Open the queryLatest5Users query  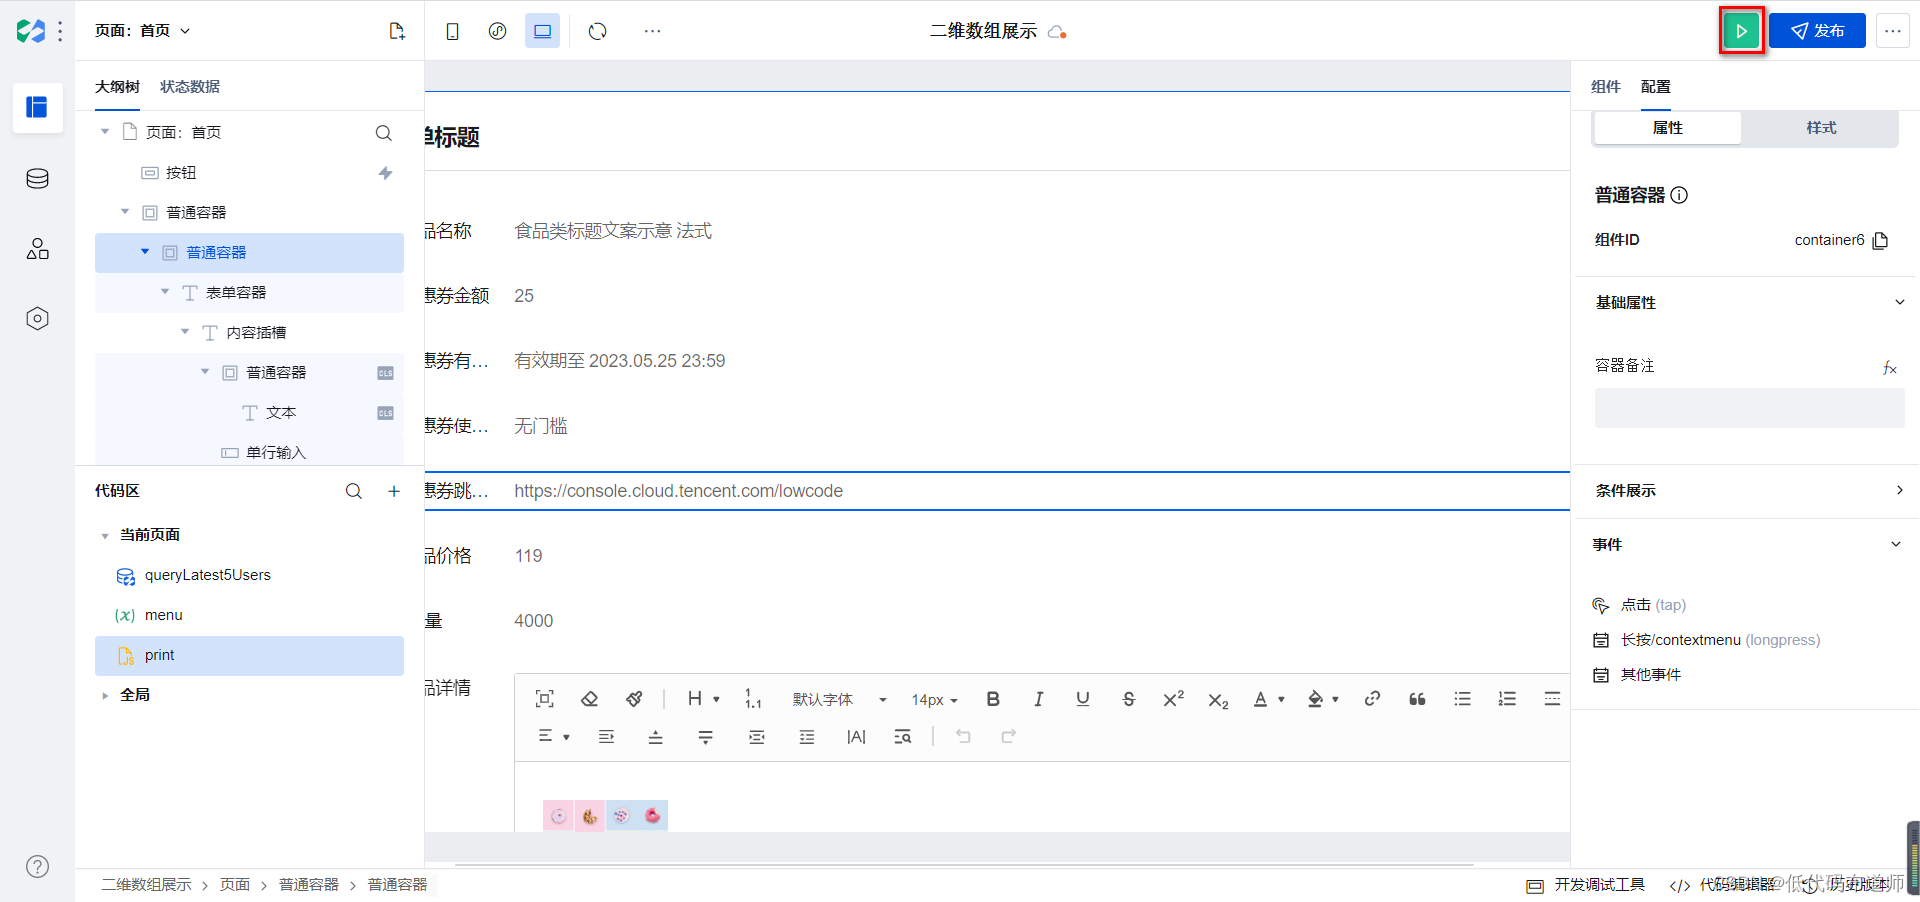coord(207,575)
